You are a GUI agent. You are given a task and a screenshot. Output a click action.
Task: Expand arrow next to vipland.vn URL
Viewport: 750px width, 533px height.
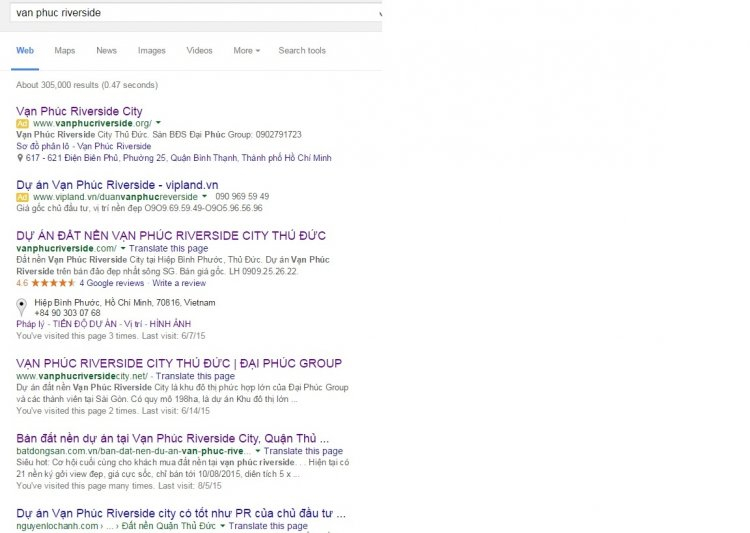[205, 197]
